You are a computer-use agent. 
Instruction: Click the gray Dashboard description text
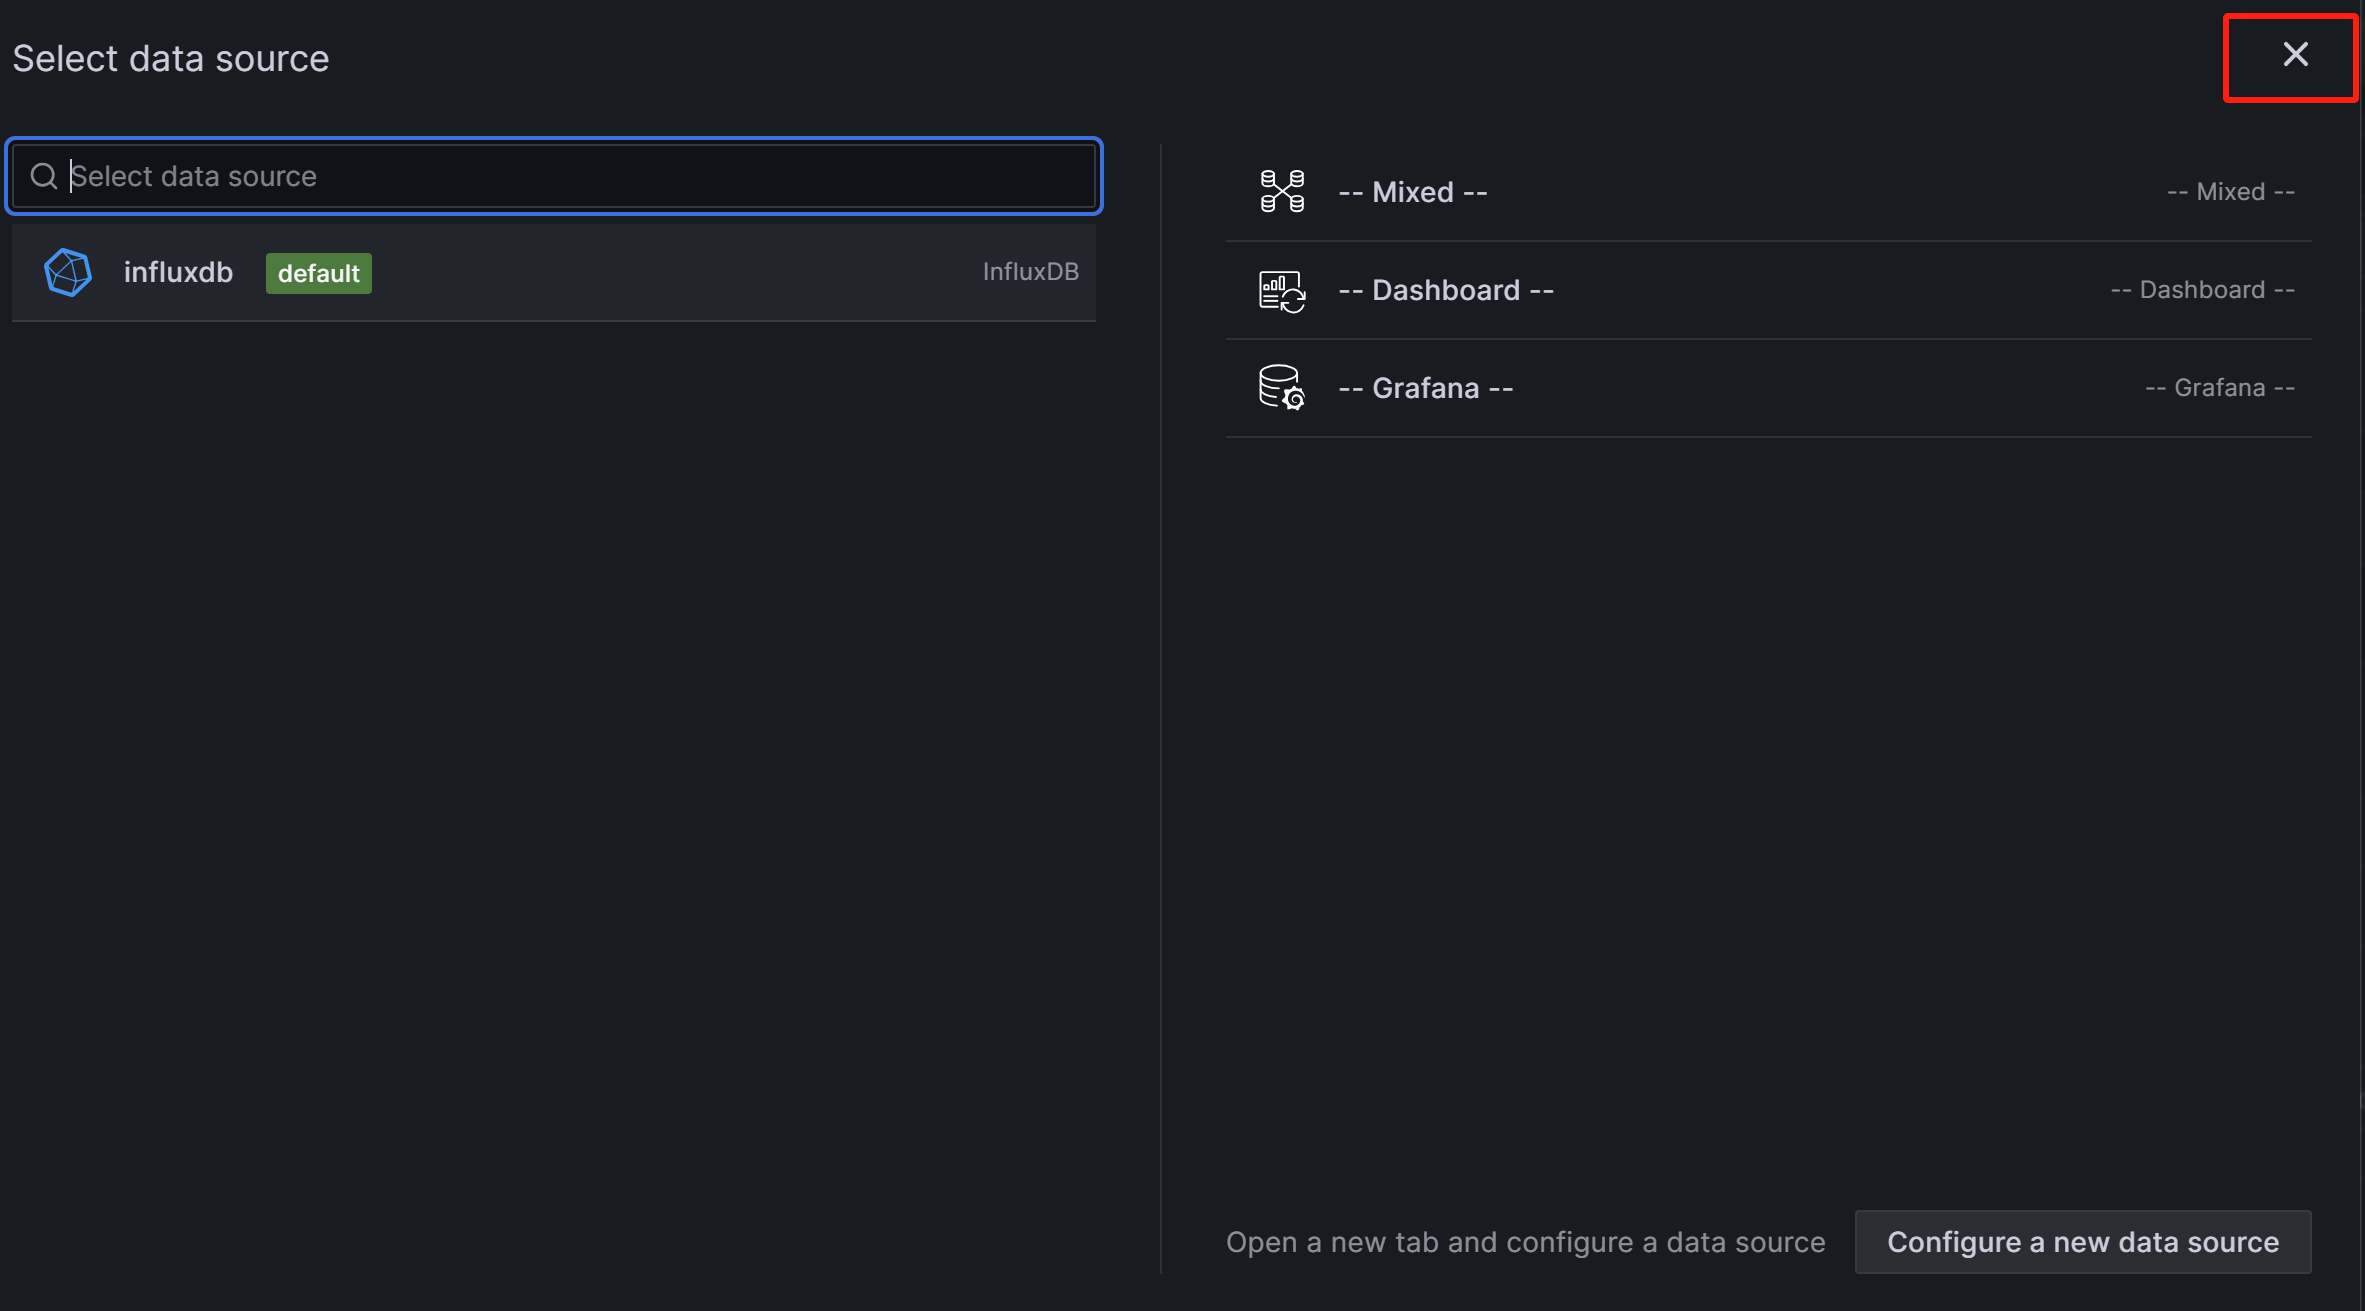pos(2202,290)
